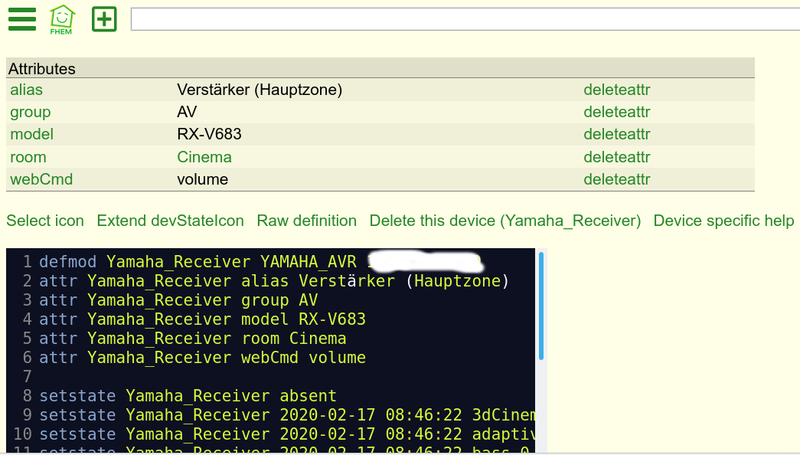Viewport: 800px width, 455px height.
Task: Click deleteattr for the group attribute
Action: click(x=617, y=112)
